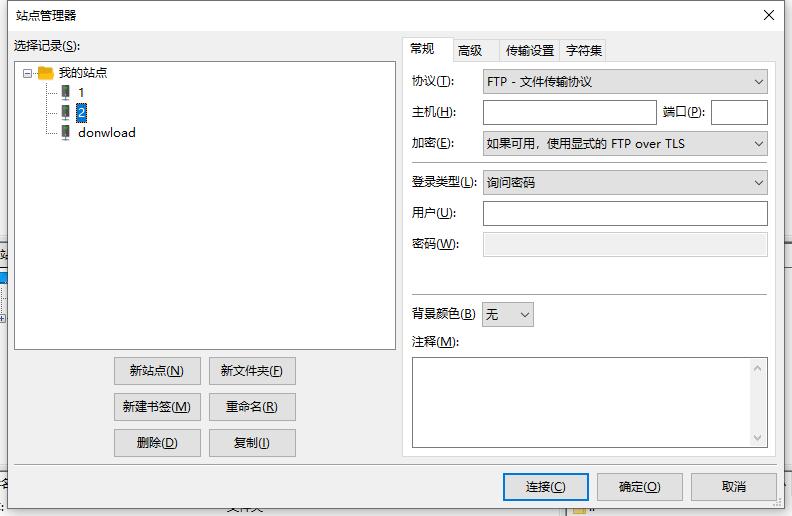Select the donwload site entry

107,133
